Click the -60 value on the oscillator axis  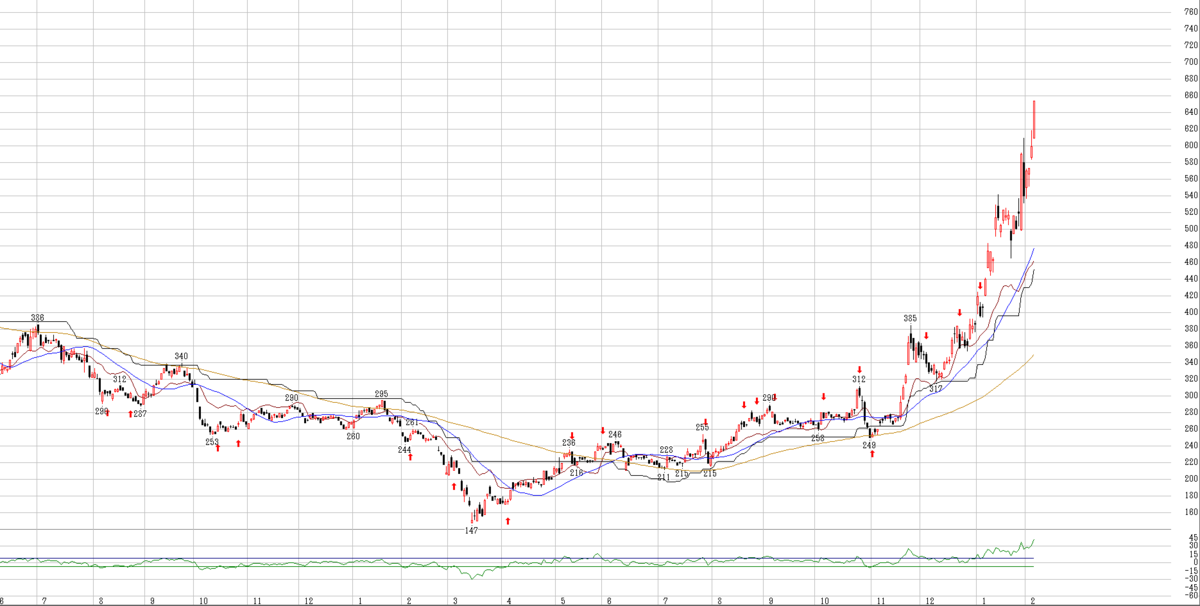[x=1191, y=594]
